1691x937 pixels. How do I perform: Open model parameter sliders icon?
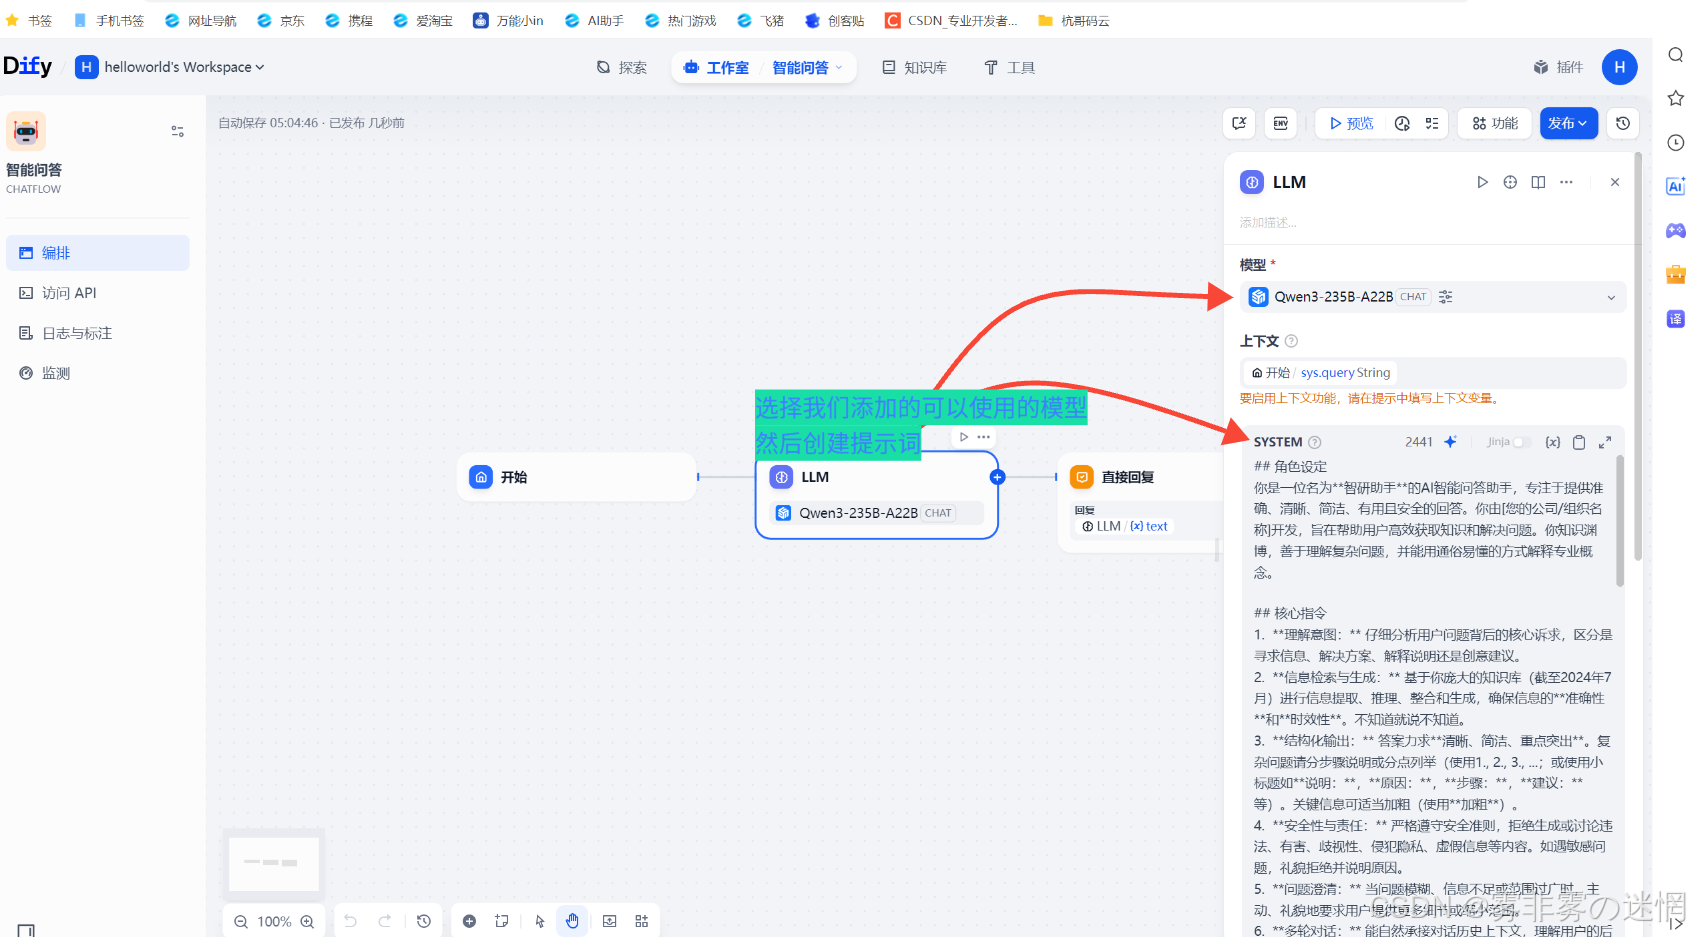tap(1446, 297)
